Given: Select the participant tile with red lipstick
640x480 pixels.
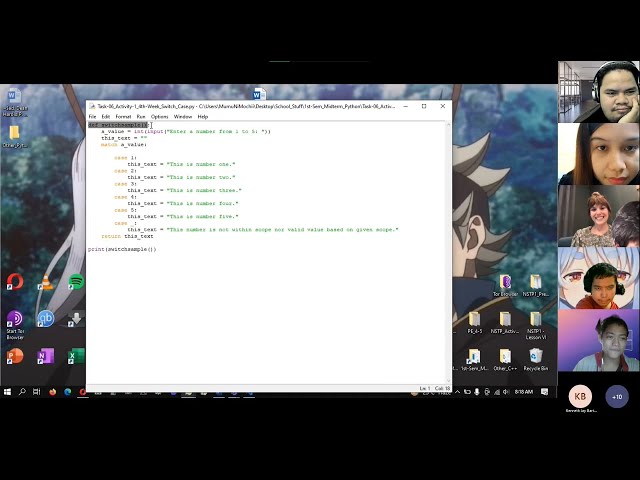Looking at the screenshot, I should coord(598,154).
